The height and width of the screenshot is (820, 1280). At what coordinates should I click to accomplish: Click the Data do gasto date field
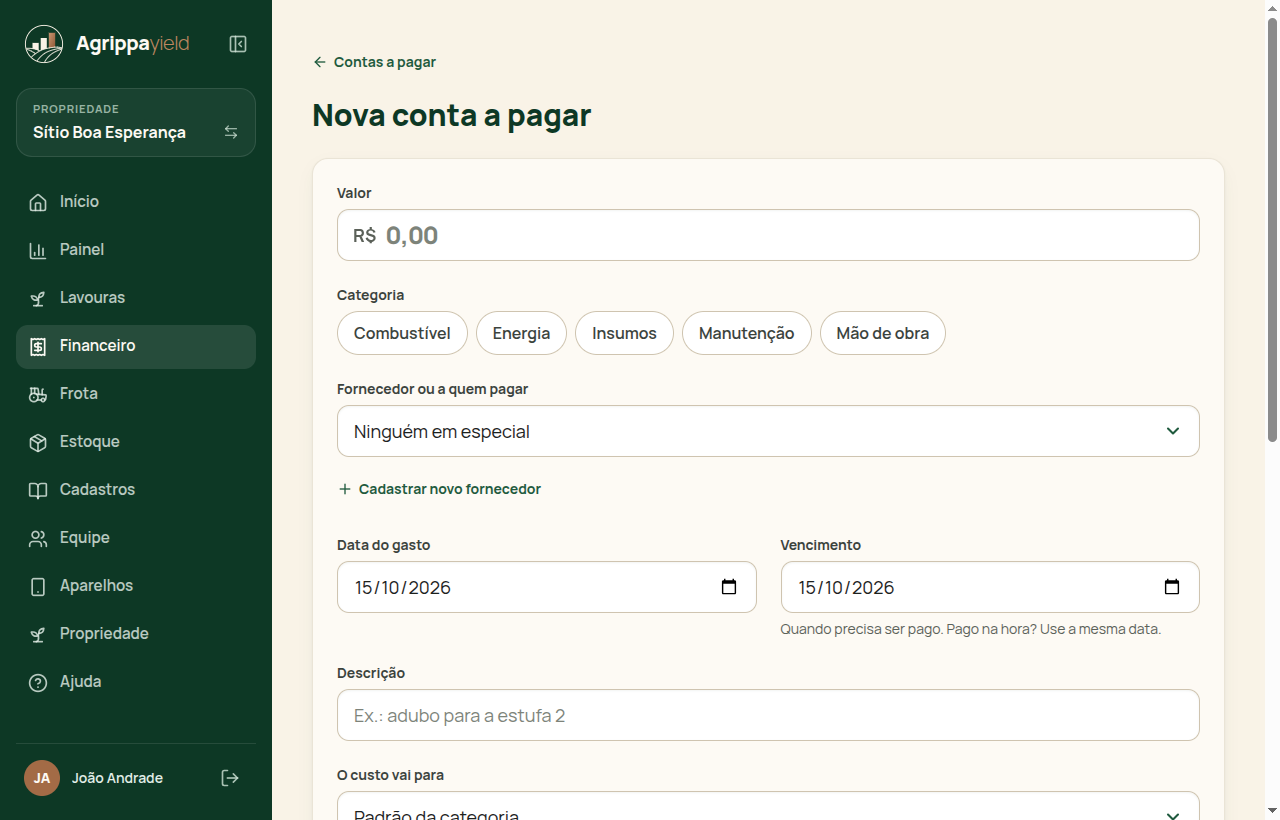(546, 587)
